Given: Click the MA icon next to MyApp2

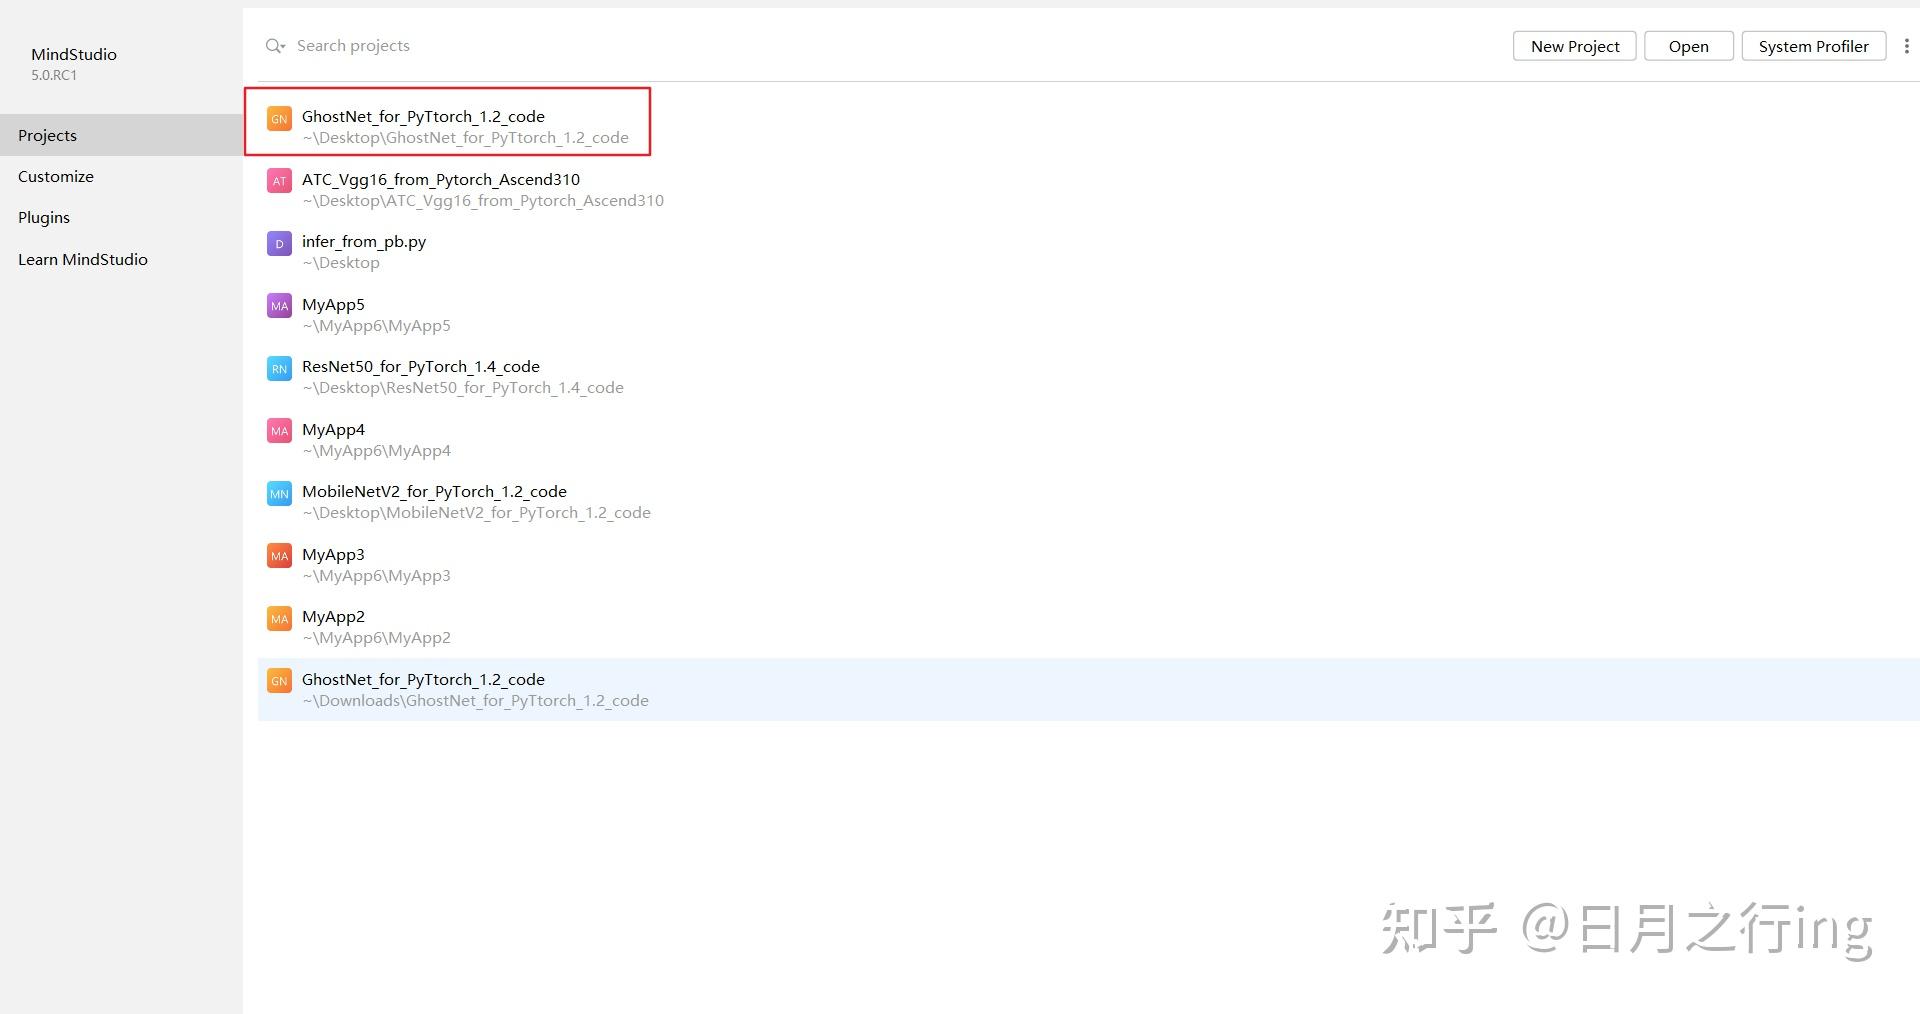Looking at the screenshot, I should 279,618.
